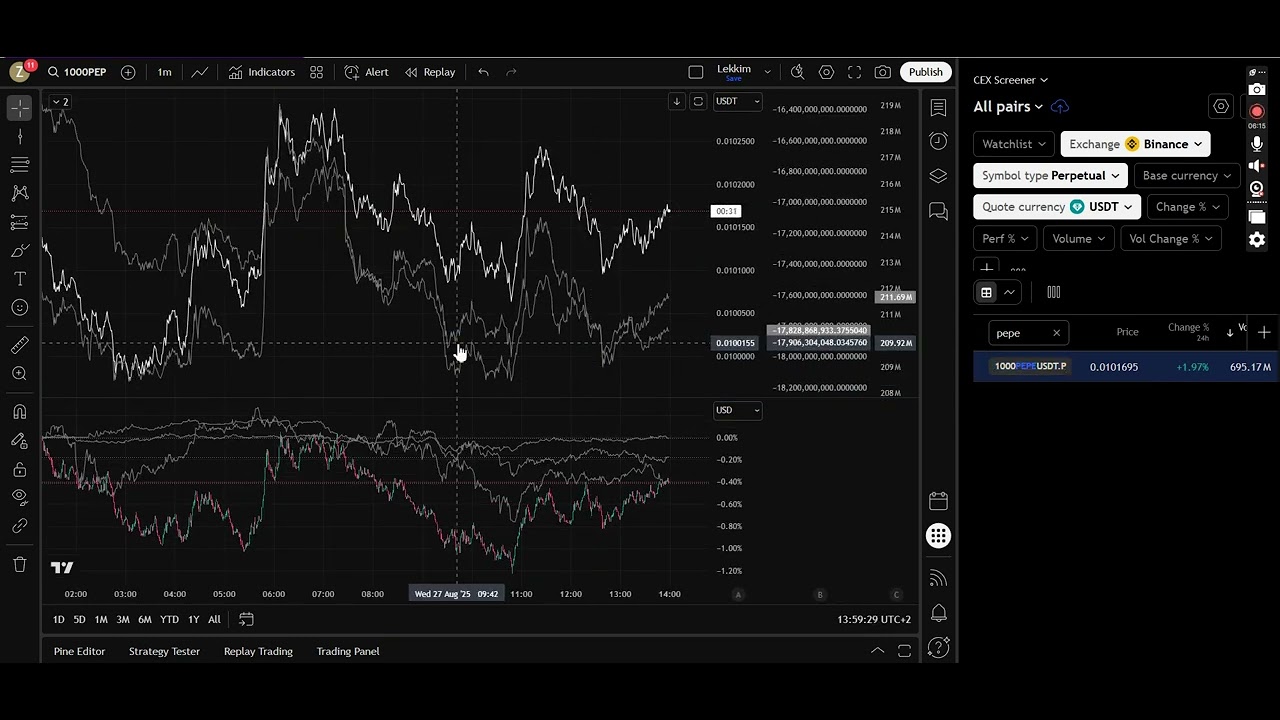Open the Replay Trading tab
Screen dimensions: 1280x720
click(x=258, y=651)
